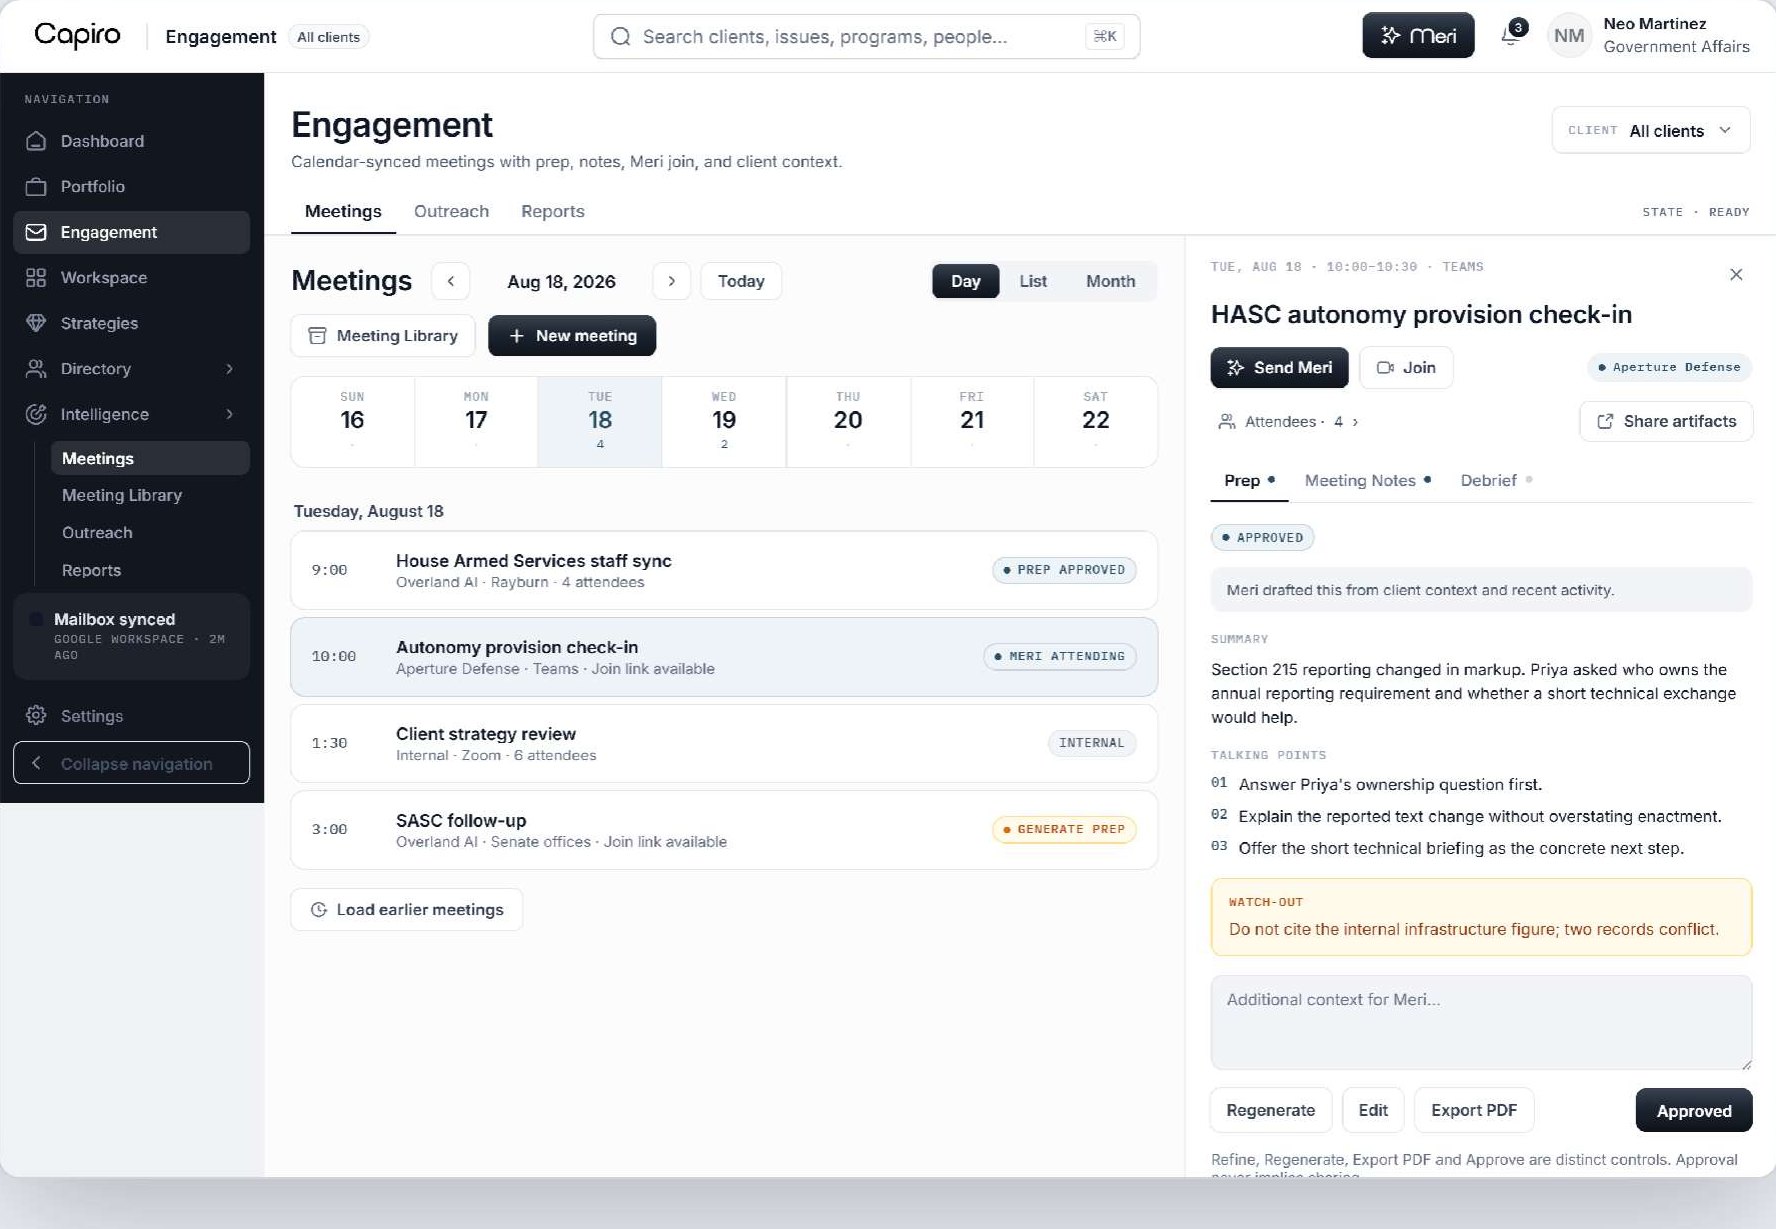The image size is (1776, 1229).
Task: Click the Strategies diamond icon
Action: pyautogui.click(x=36, y=323)
